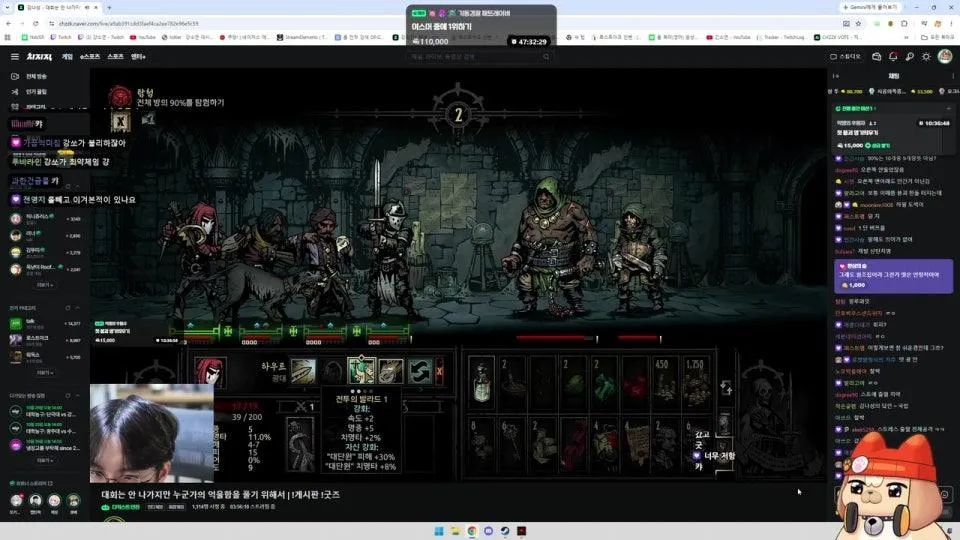Open the tab search dropdown arrow

pyautogui.click(x=7, y=7)
